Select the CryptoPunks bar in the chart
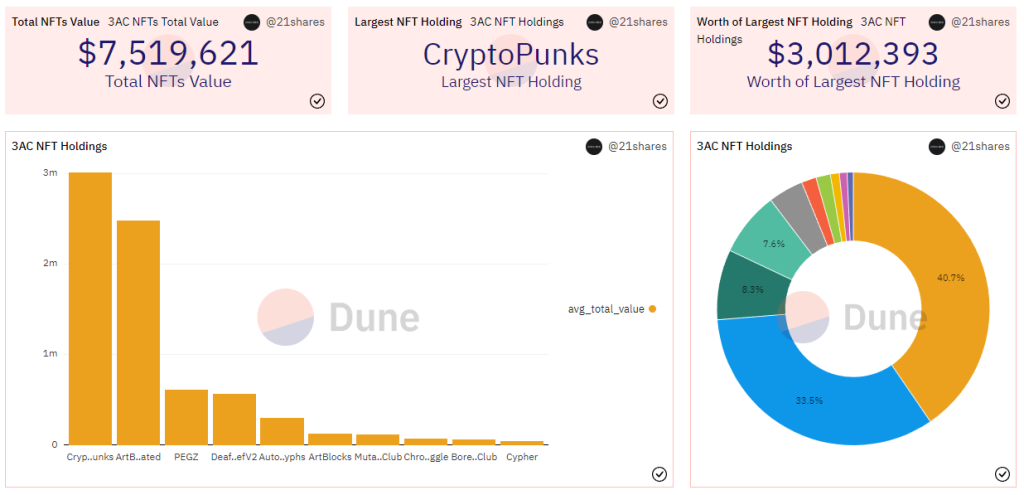 [90, 308]
